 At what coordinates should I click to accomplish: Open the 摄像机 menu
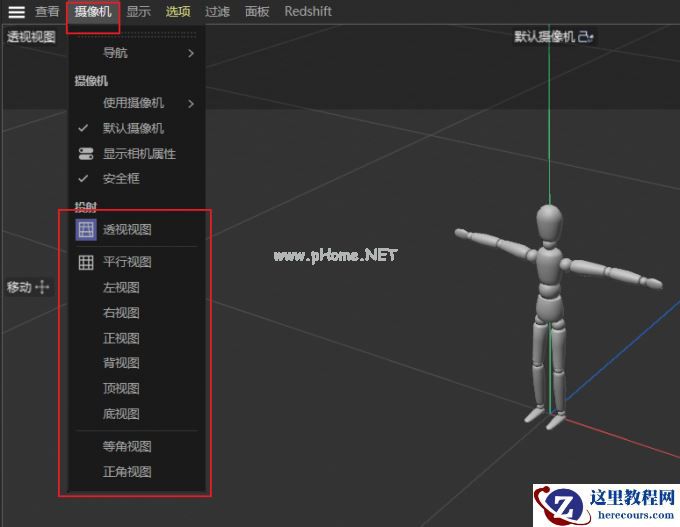click(x=93, y=11)
